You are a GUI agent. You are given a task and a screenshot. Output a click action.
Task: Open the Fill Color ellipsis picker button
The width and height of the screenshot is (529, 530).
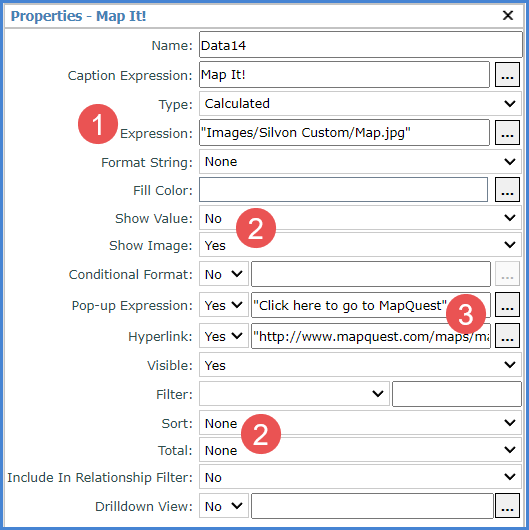[x=507, y=190]
